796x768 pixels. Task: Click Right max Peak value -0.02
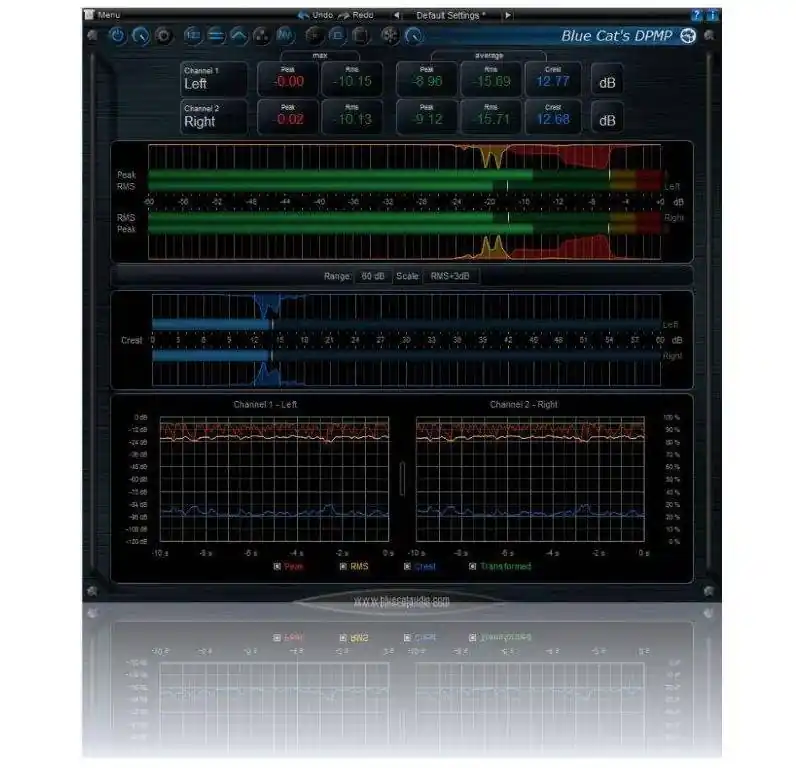(288, 117)
